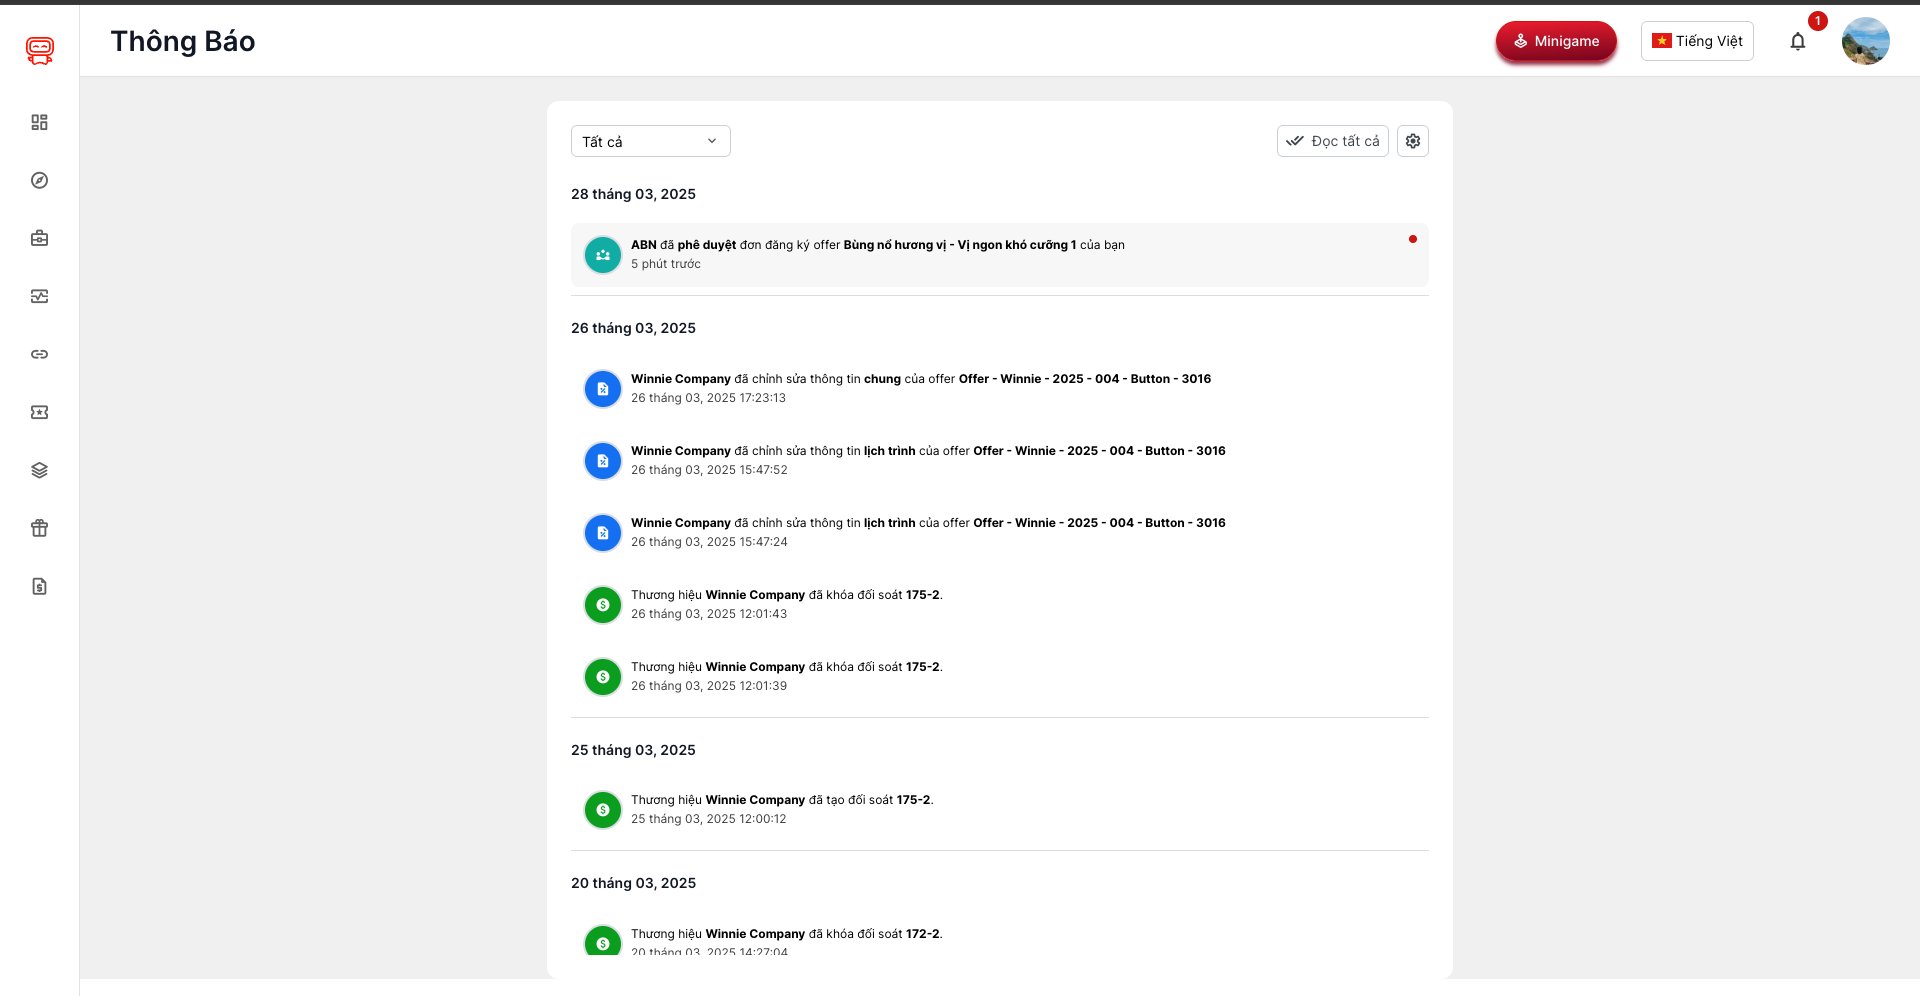Click the red Minigame button

[1555, 41]
